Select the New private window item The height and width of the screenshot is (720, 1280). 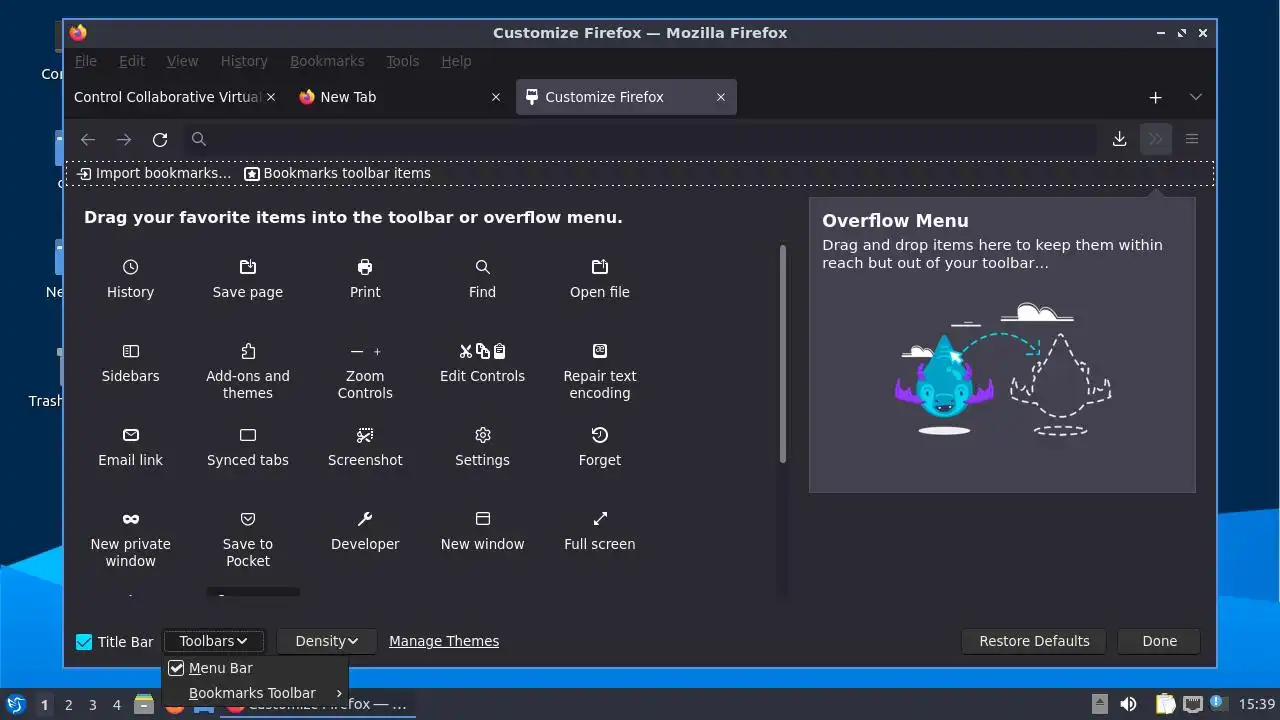click(x=130, y=539)
